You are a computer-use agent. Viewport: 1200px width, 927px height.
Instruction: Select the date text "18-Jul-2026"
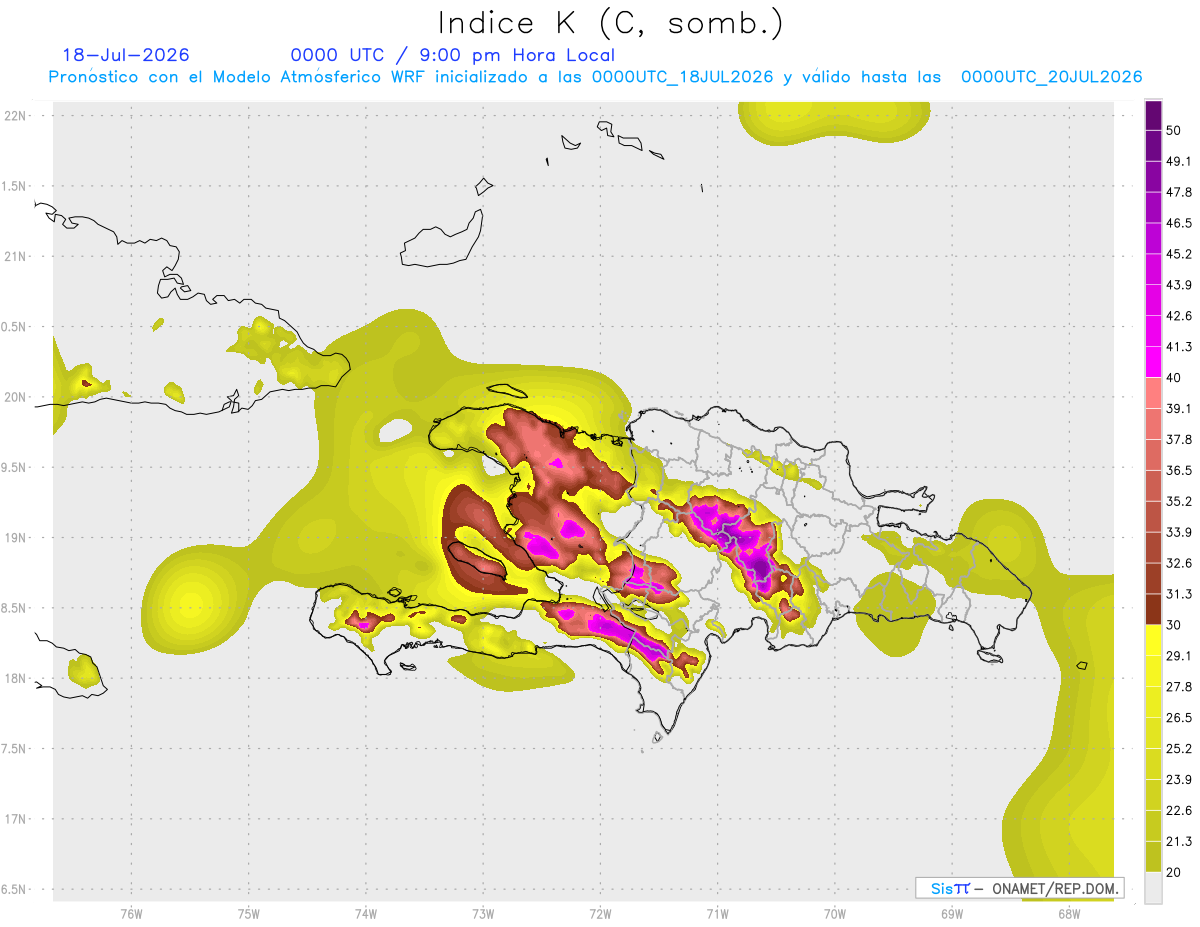pos(126,55)
